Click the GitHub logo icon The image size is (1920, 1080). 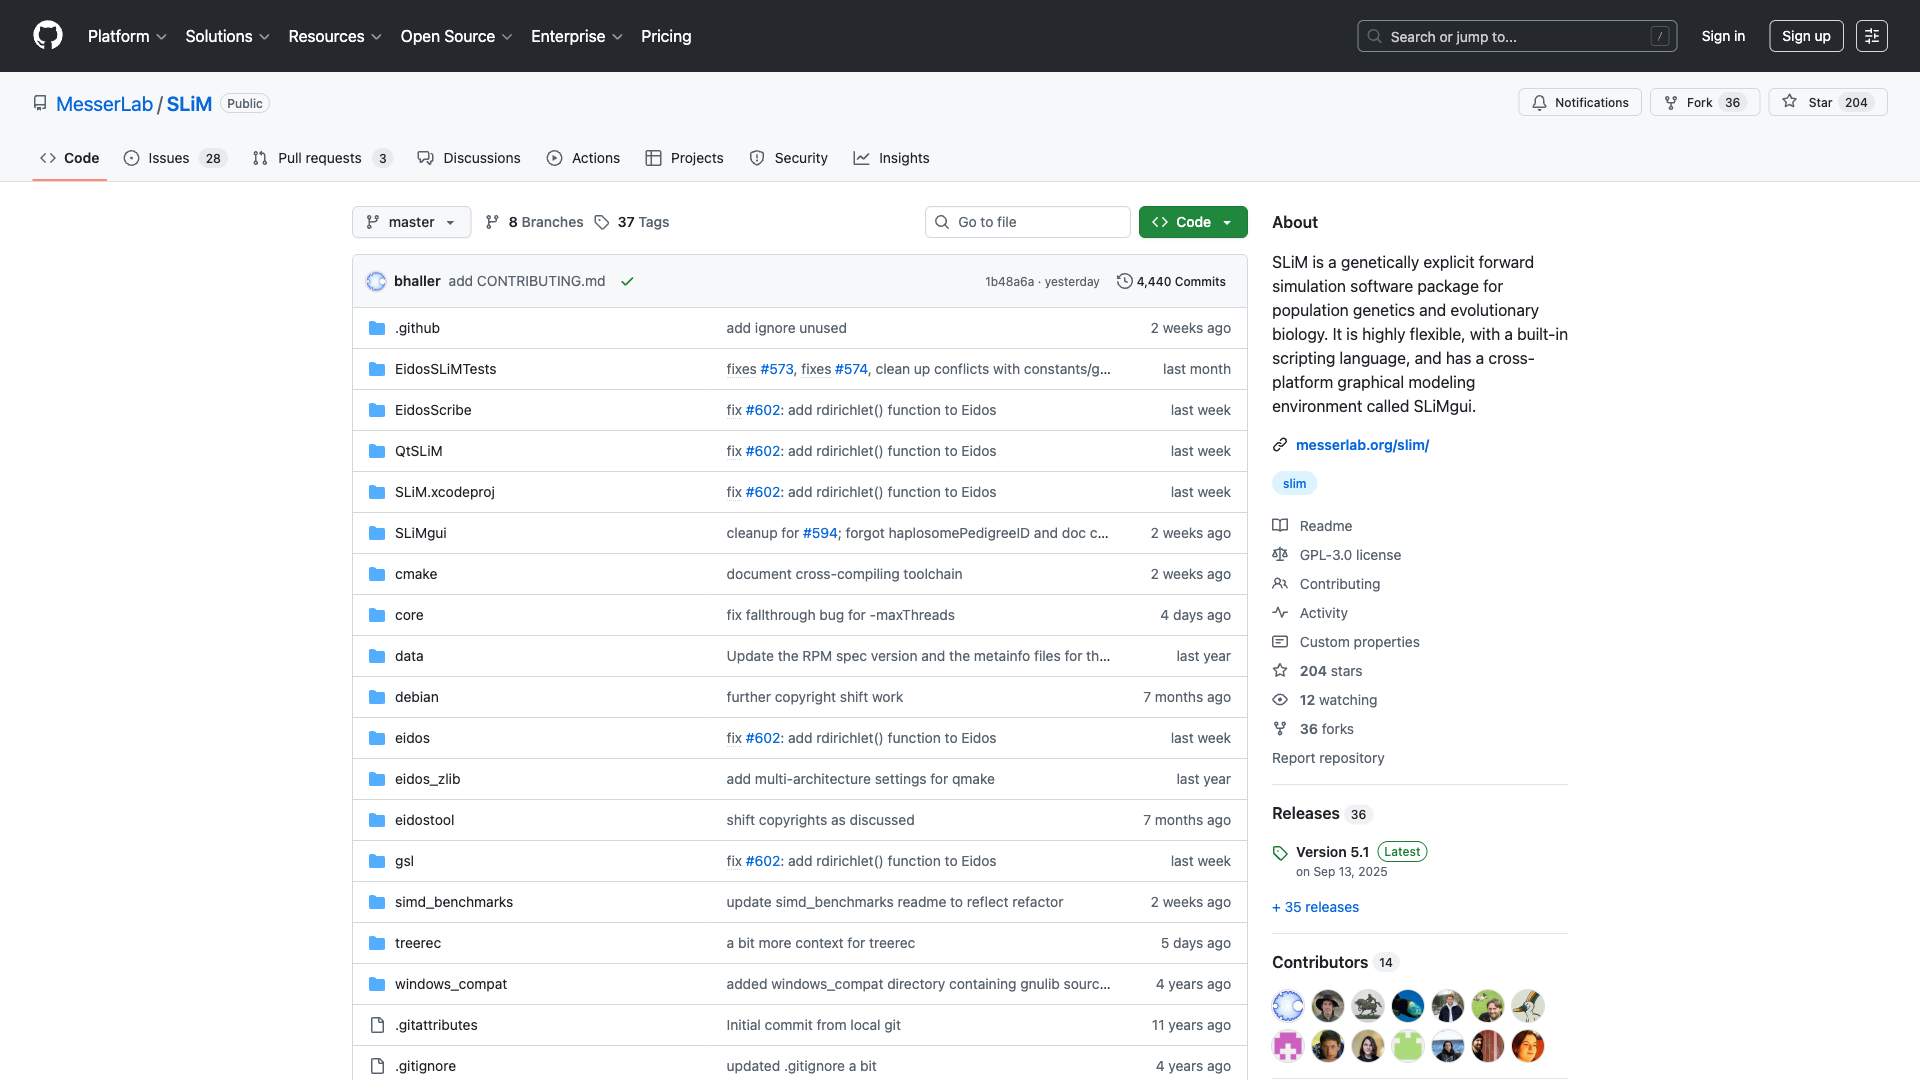pyautogui.click(x=48, y=36)
